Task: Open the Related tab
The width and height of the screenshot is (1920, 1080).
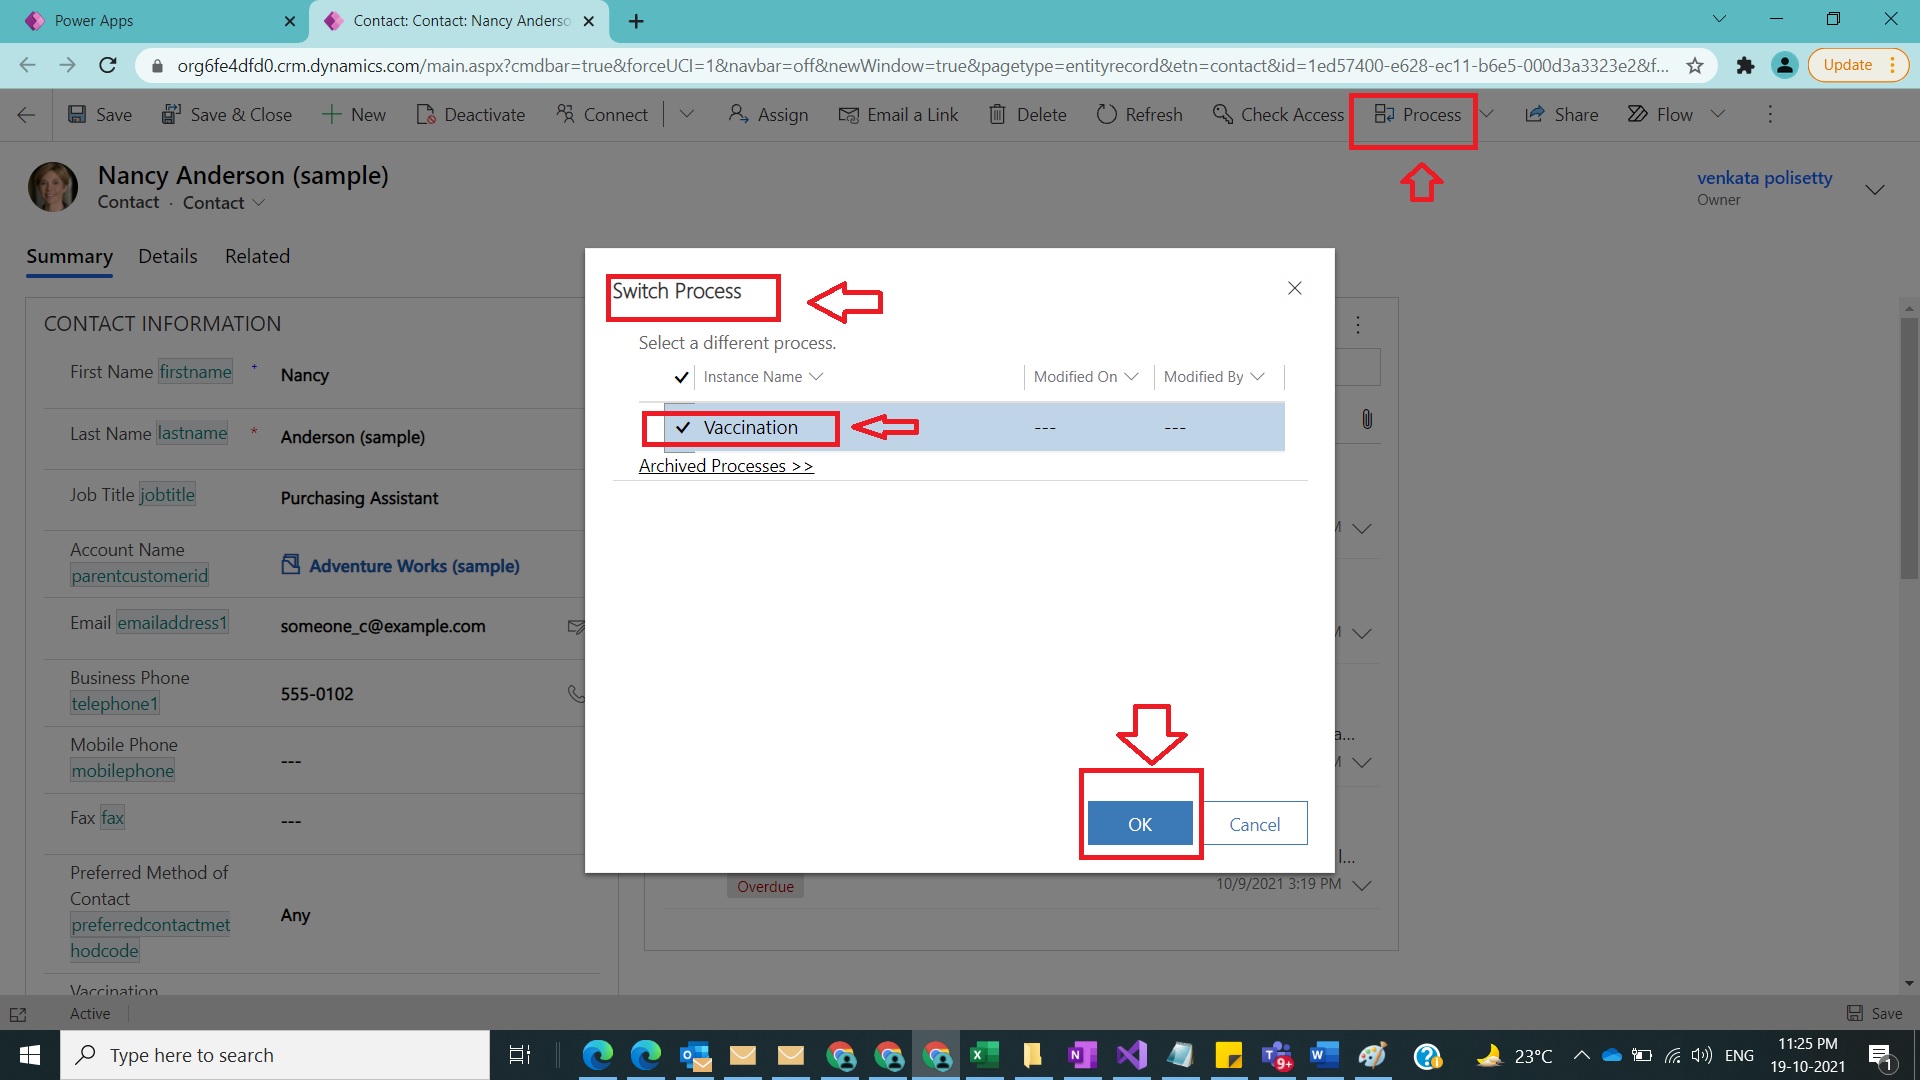Action: [x=257, y=256]
